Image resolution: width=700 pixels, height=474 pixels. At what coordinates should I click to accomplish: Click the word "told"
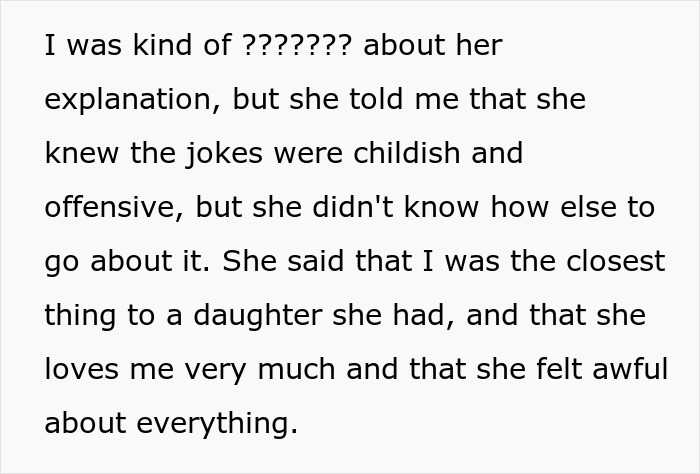[x=359, y=100]
